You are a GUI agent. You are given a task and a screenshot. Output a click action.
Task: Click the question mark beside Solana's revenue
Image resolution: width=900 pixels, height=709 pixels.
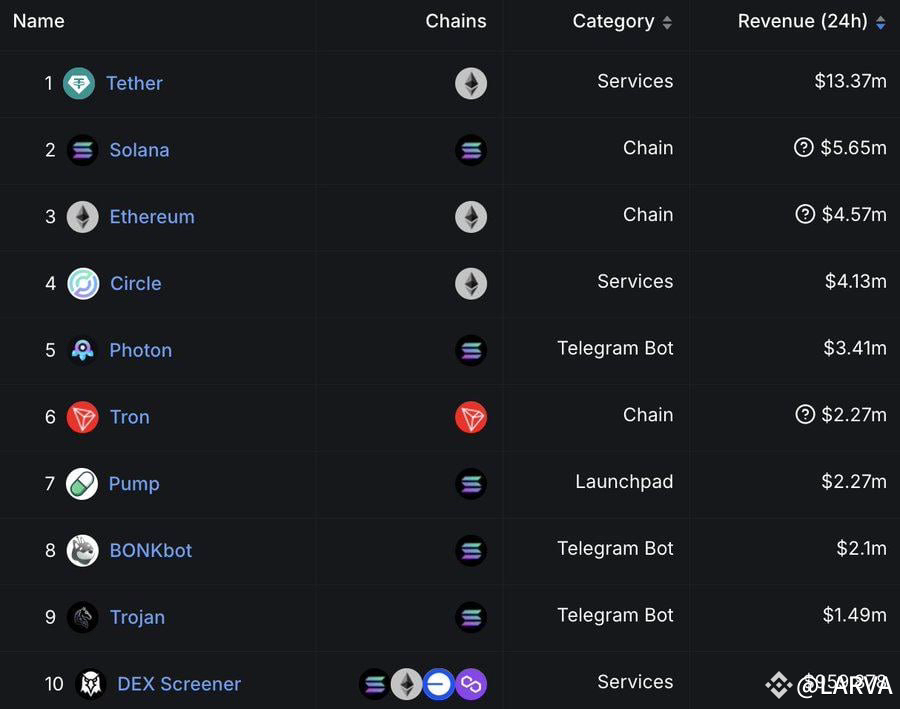click(x=803, y=147)
